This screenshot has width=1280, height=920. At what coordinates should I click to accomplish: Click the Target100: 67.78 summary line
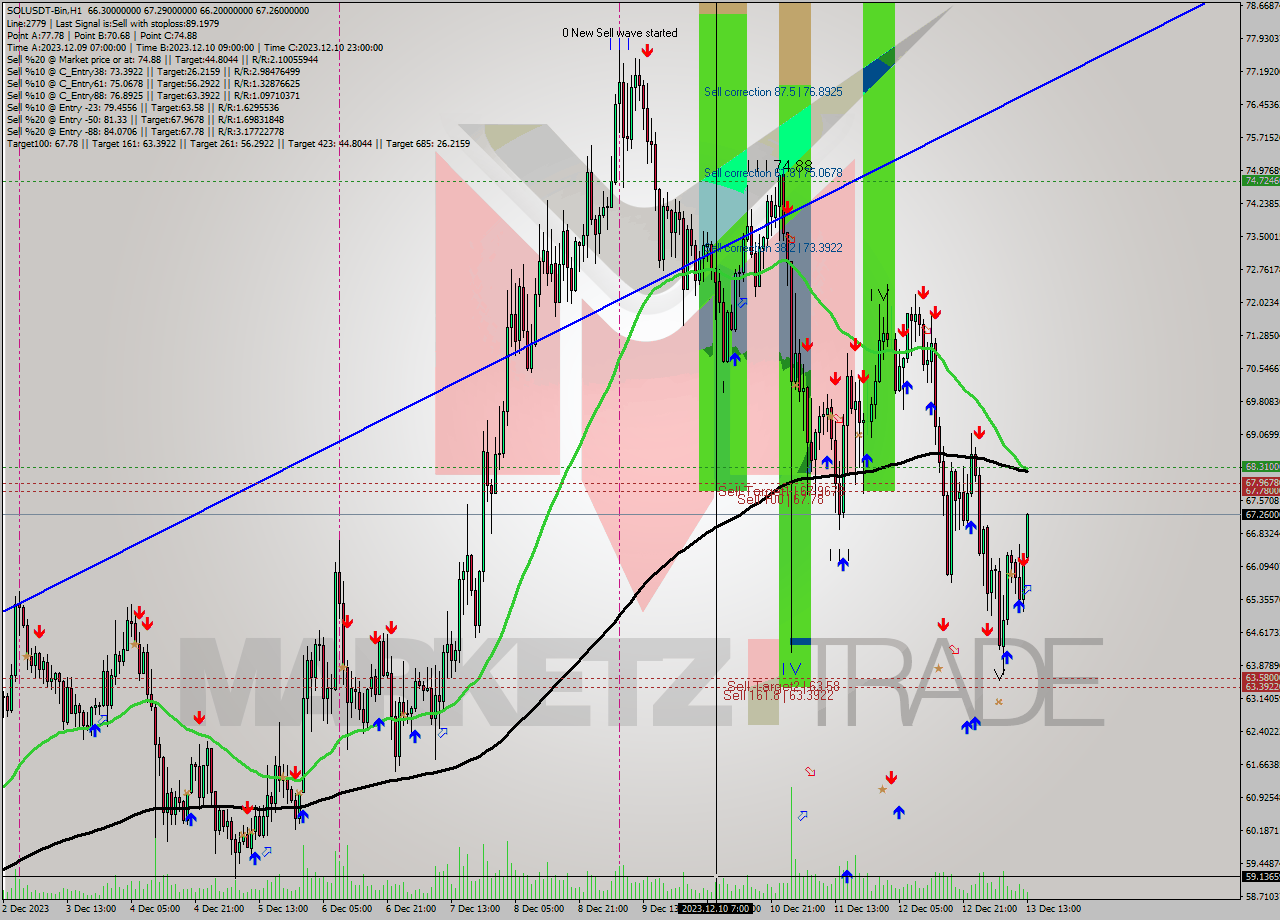238,143
